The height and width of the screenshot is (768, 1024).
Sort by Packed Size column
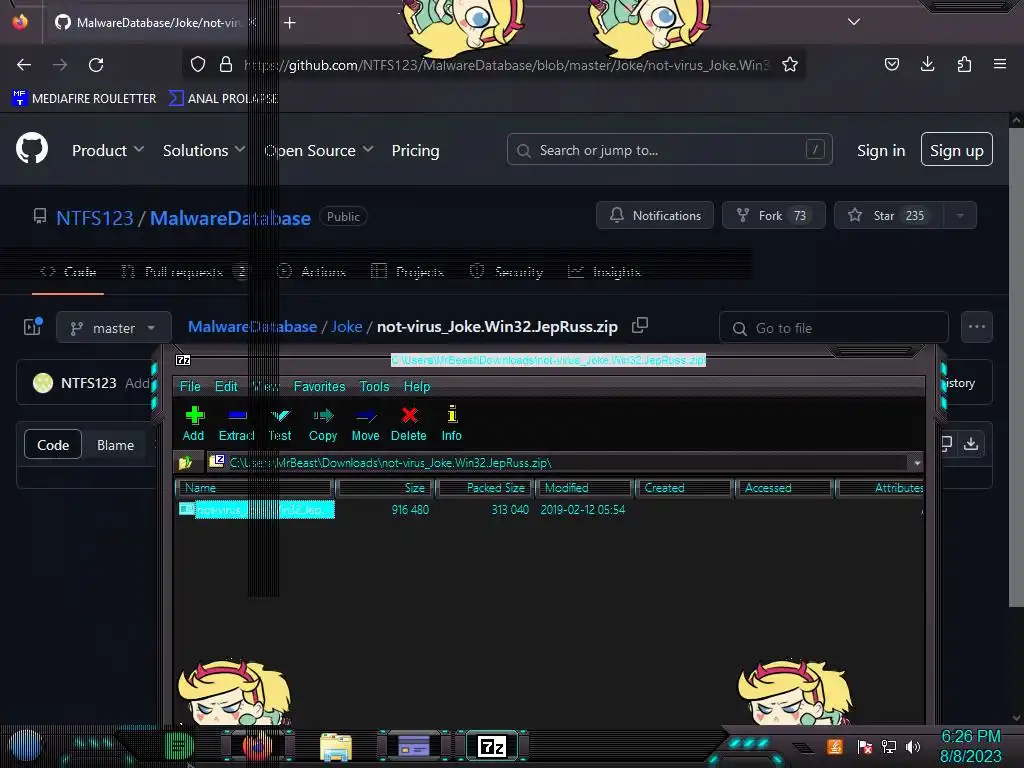point(485,488)
